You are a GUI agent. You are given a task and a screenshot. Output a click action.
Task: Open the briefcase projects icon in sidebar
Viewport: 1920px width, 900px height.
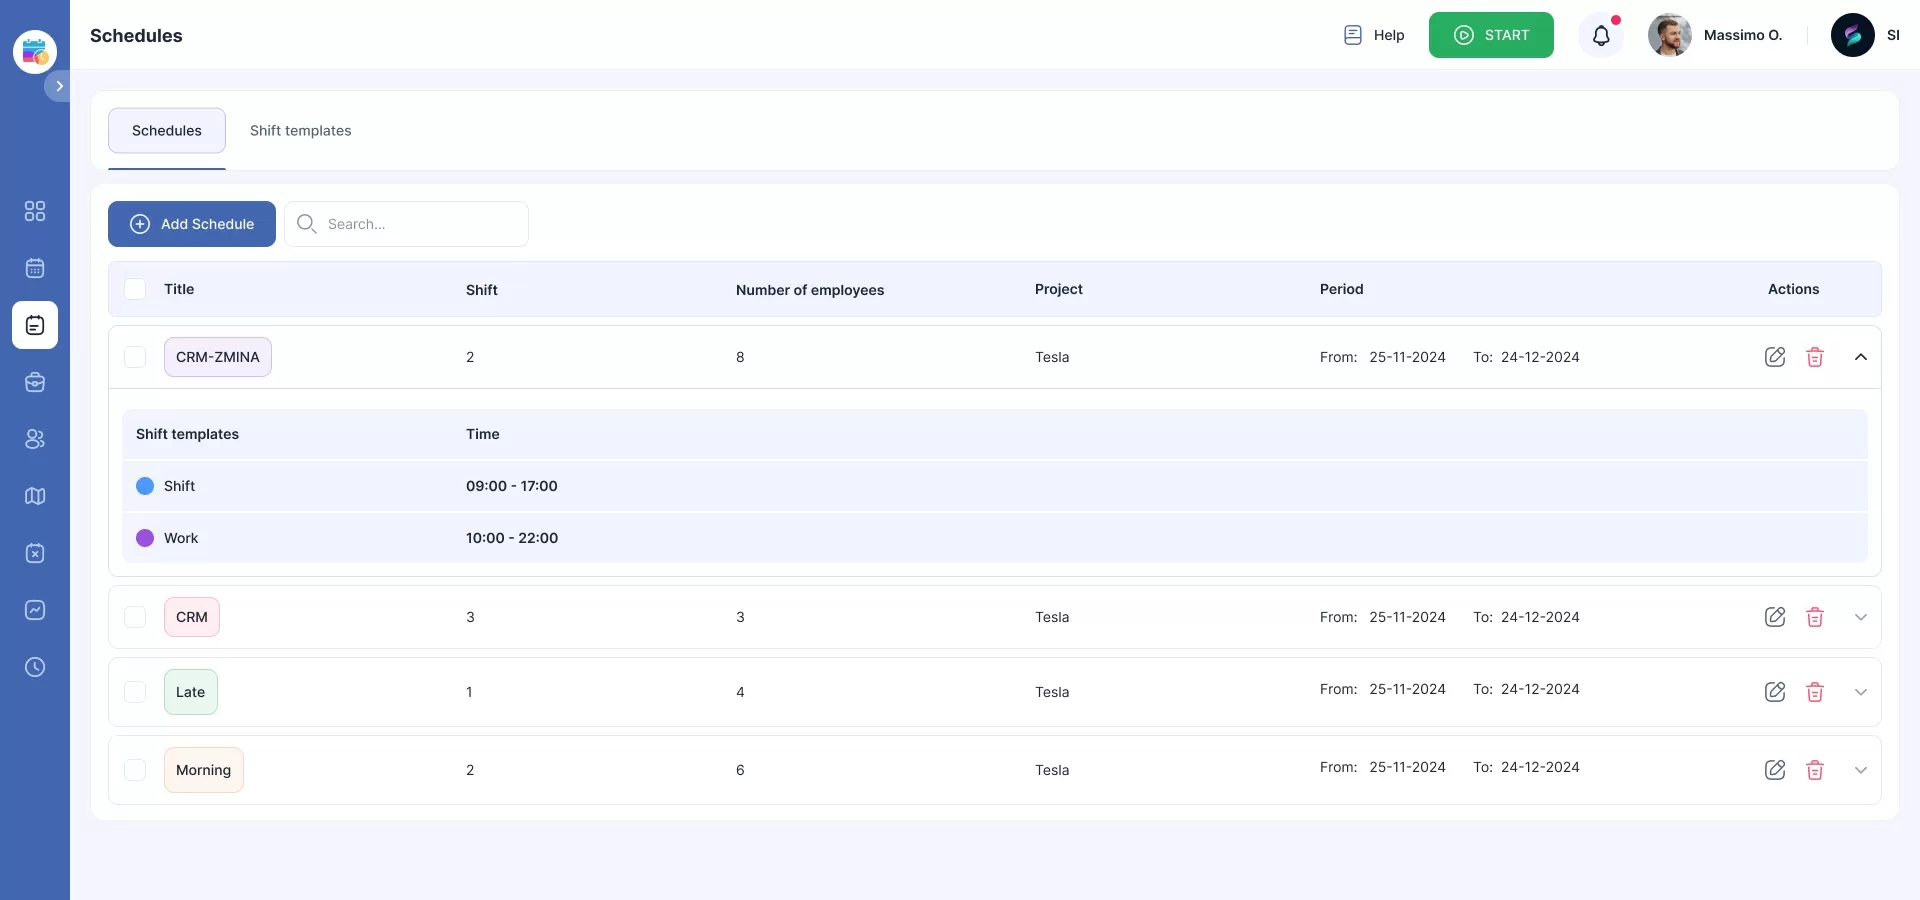[35, 382]
